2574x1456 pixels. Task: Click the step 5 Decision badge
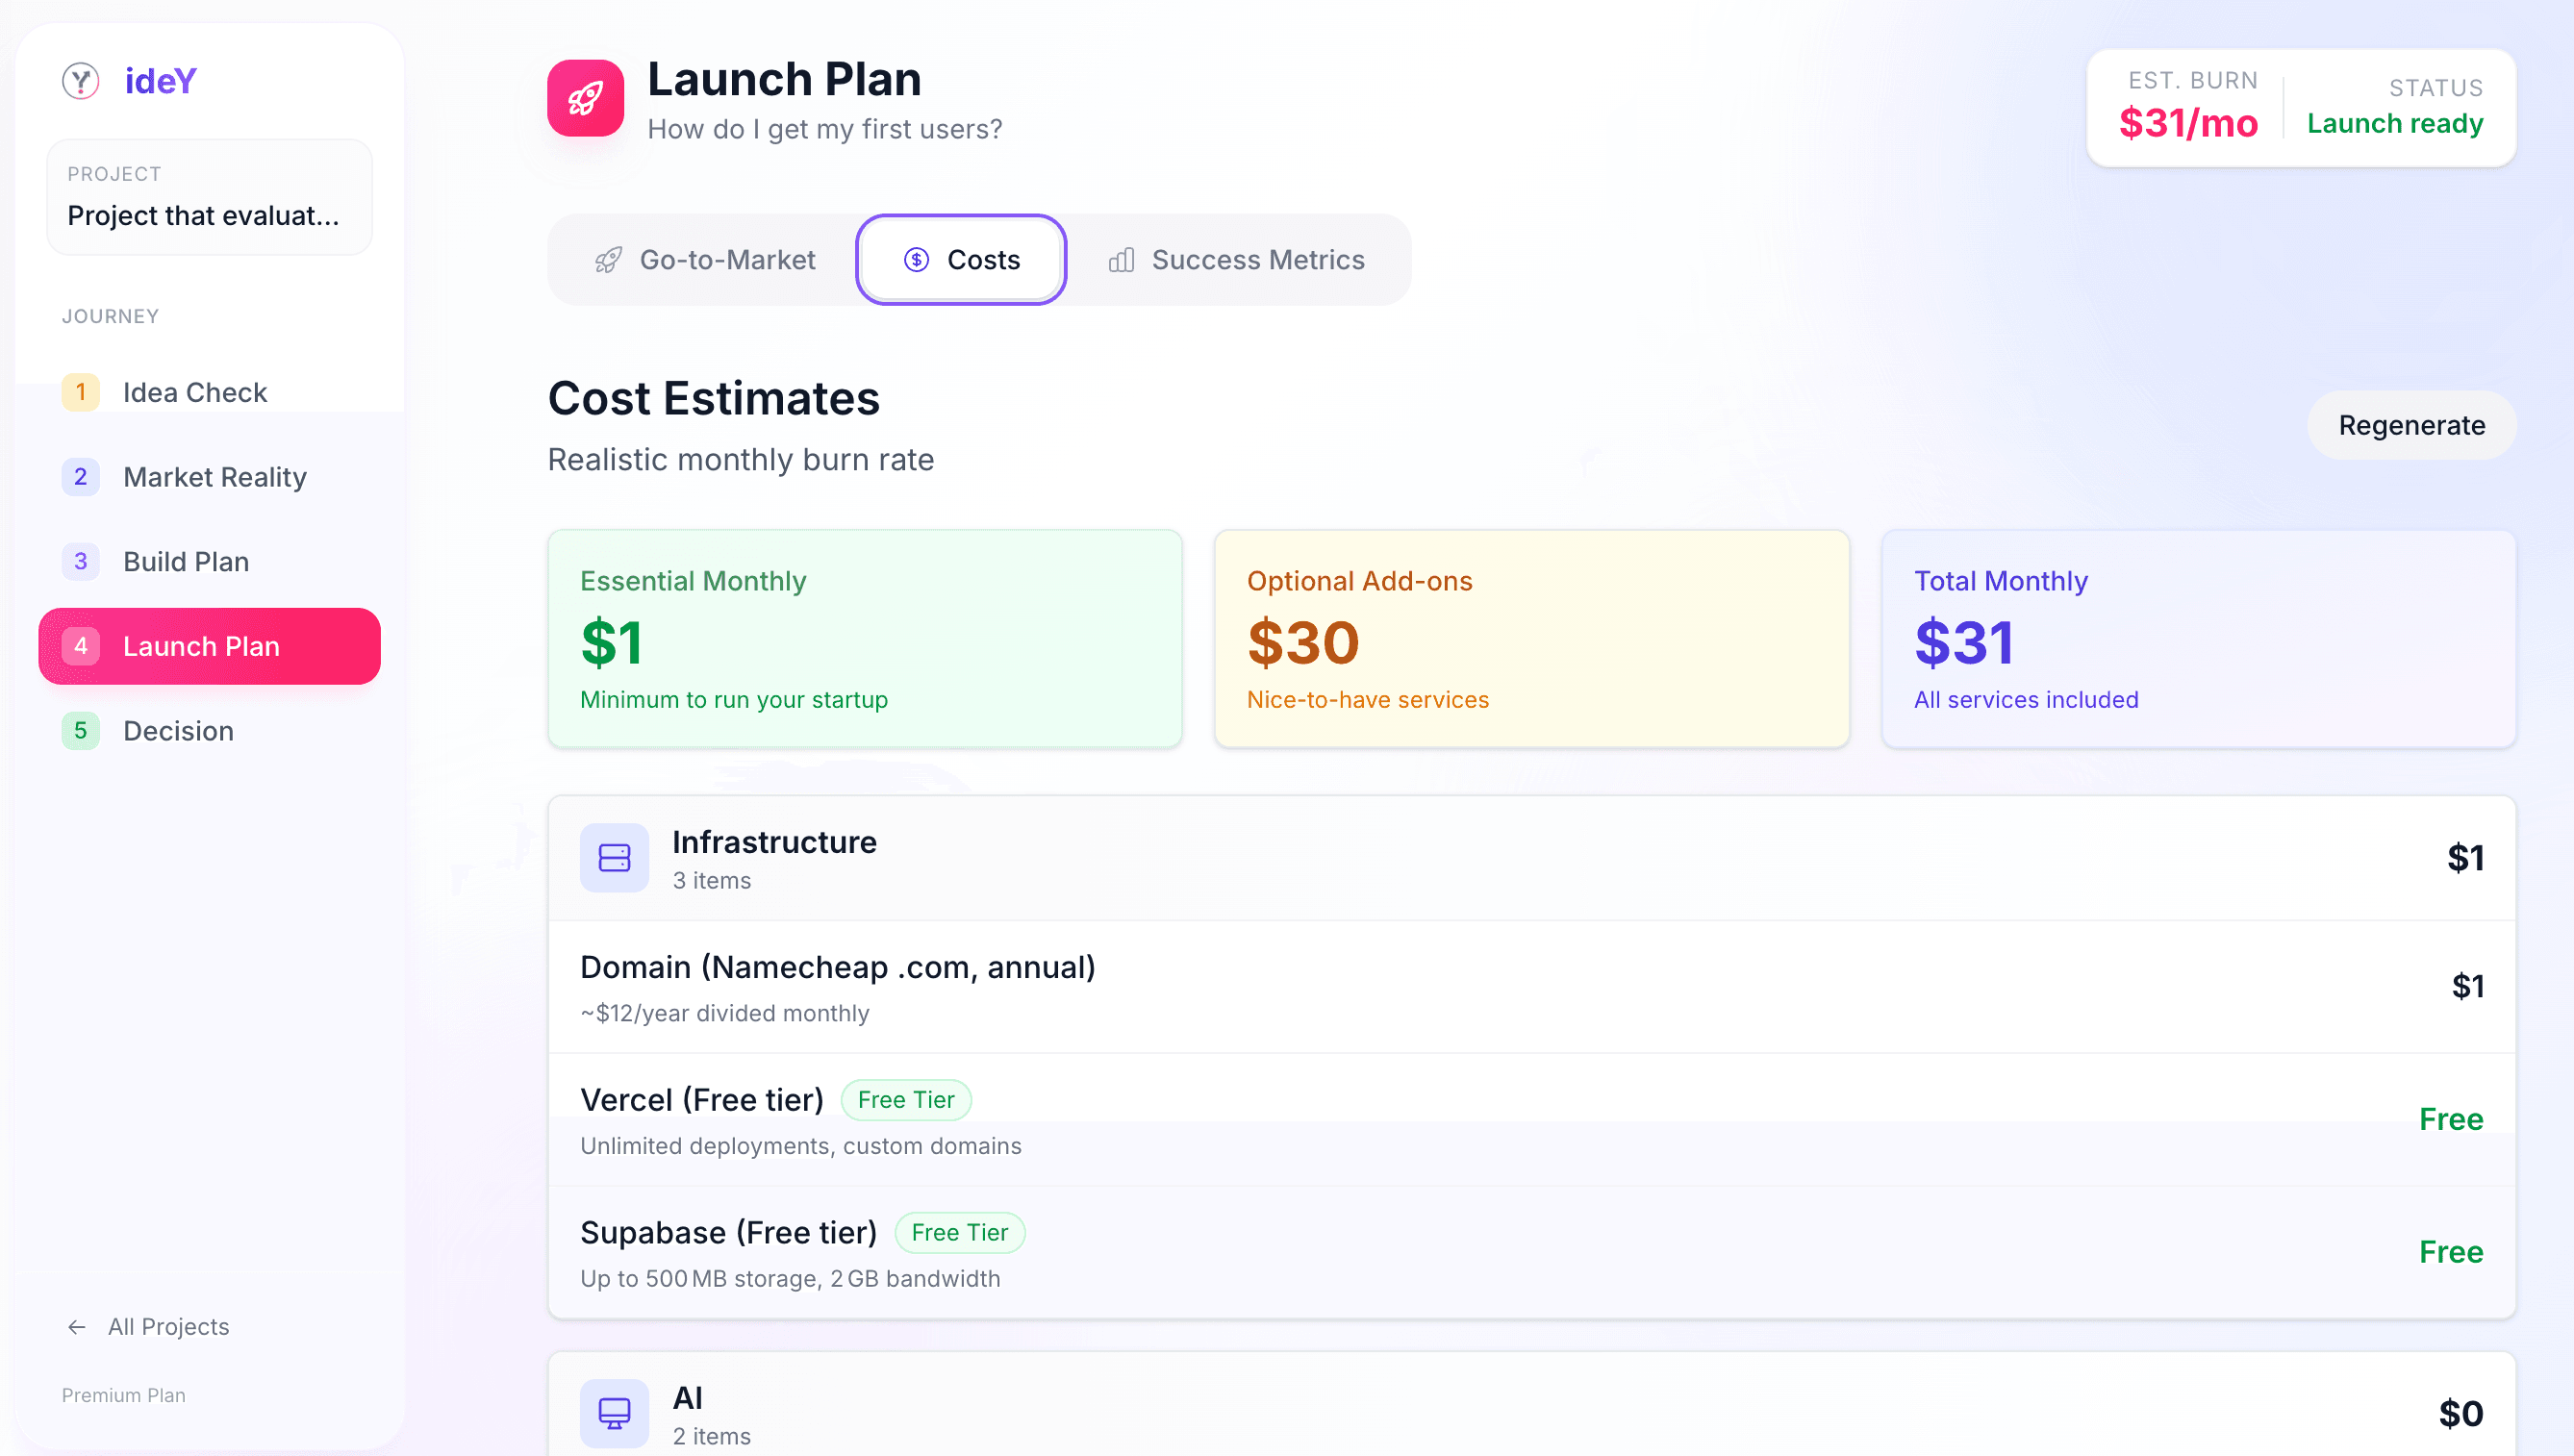[81, 730]
